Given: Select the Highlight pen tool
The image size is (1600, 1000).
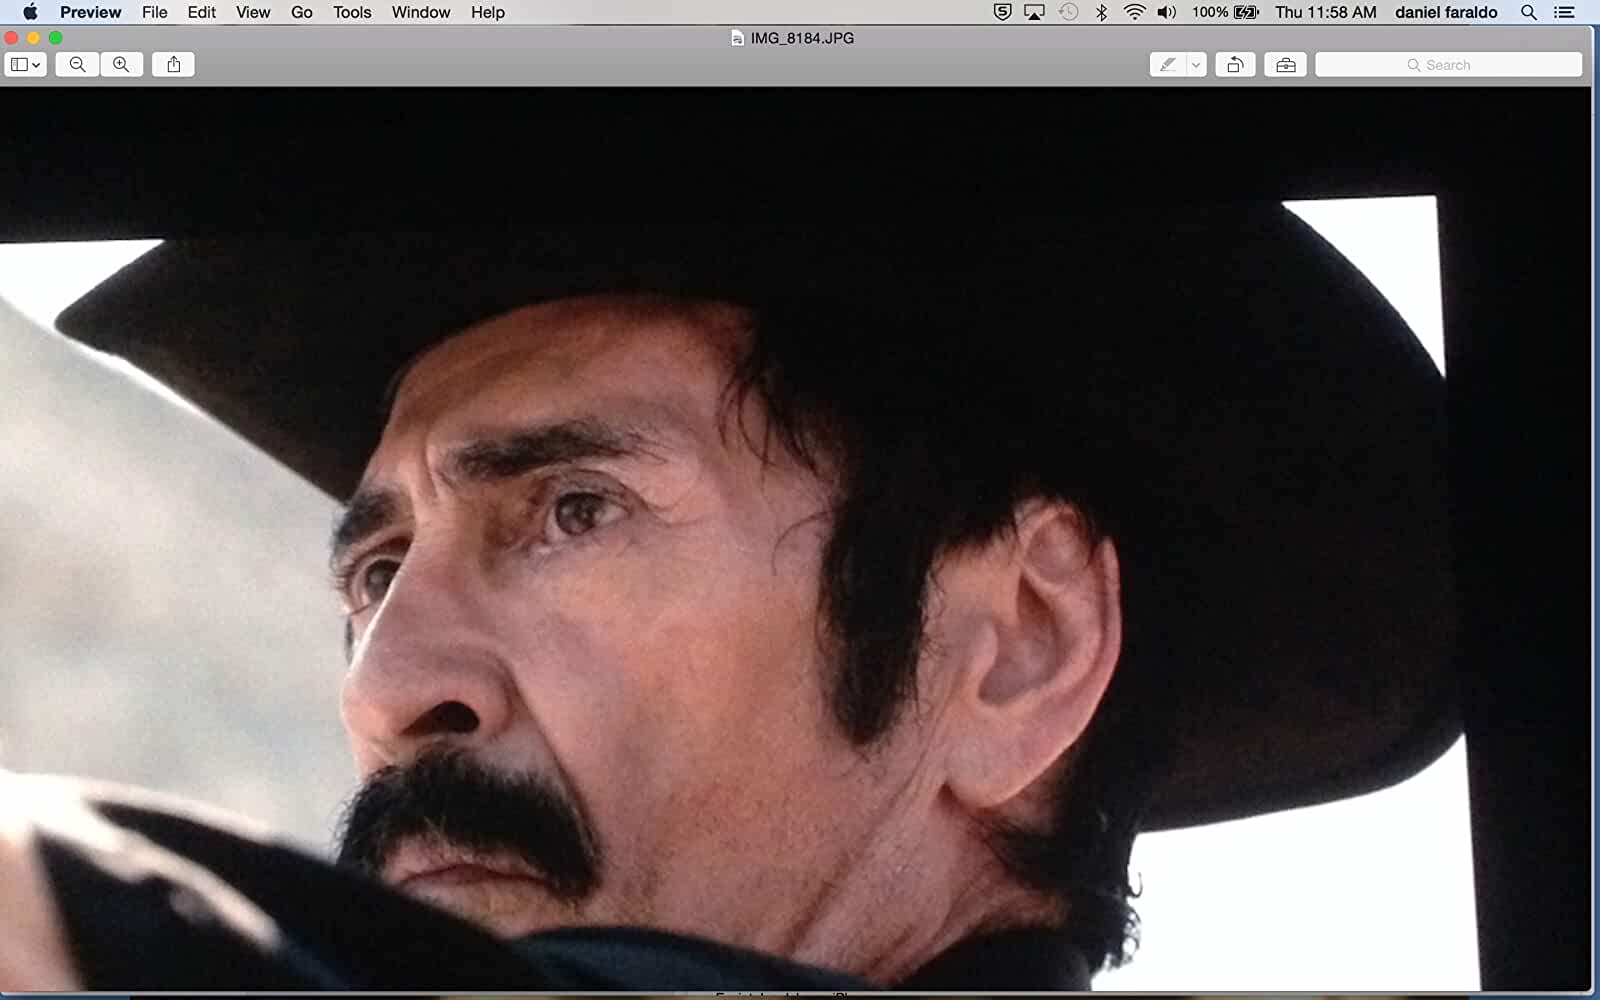Looking at the screenshot, I should 1167,65.
